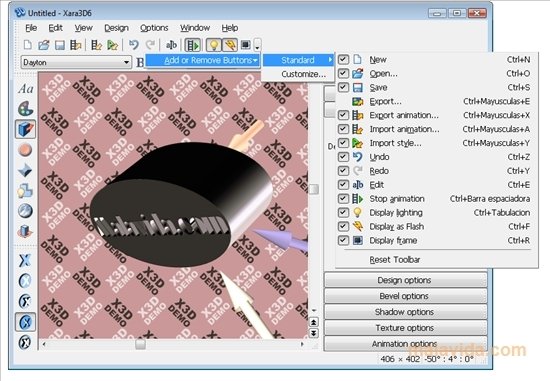The height and width of the screenshot is (381, 550).
Task: Expand the Animation options panel button
Action: tap(405, 343)
